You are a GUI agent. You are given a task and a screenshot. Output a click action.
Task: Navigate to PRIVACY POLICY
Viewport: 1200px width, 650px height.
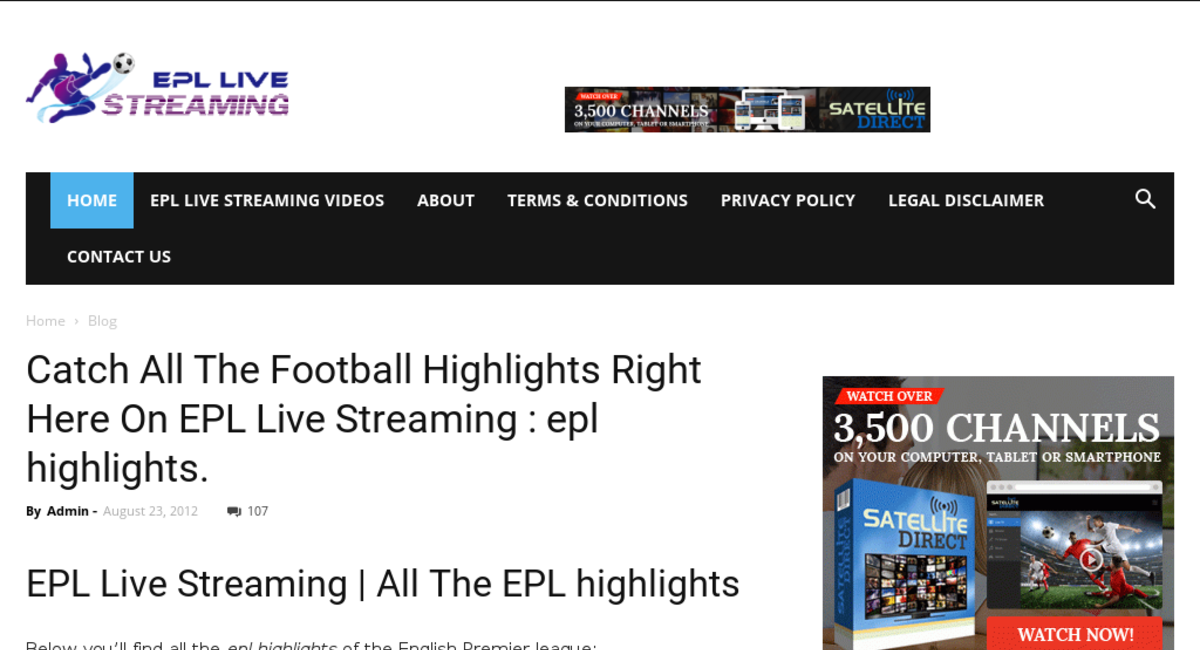tap(787, 200)
